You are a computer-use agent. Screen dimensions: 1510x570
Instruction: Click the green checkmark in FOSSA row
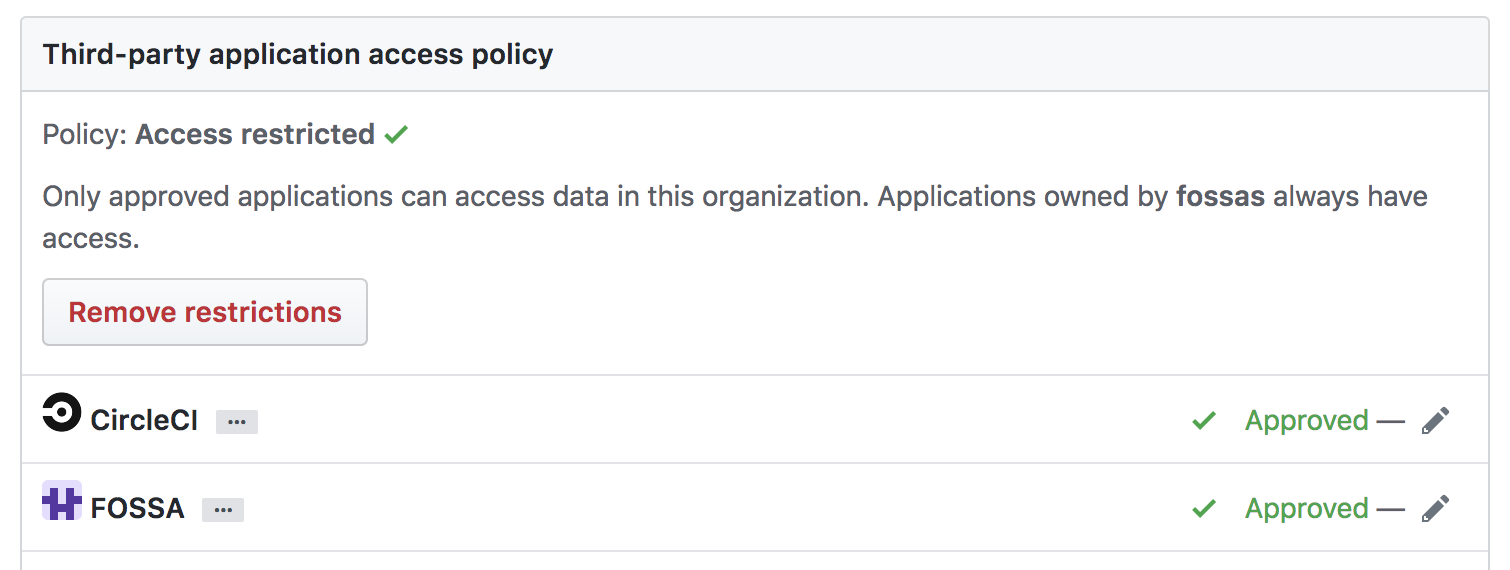pos(1204,509)
